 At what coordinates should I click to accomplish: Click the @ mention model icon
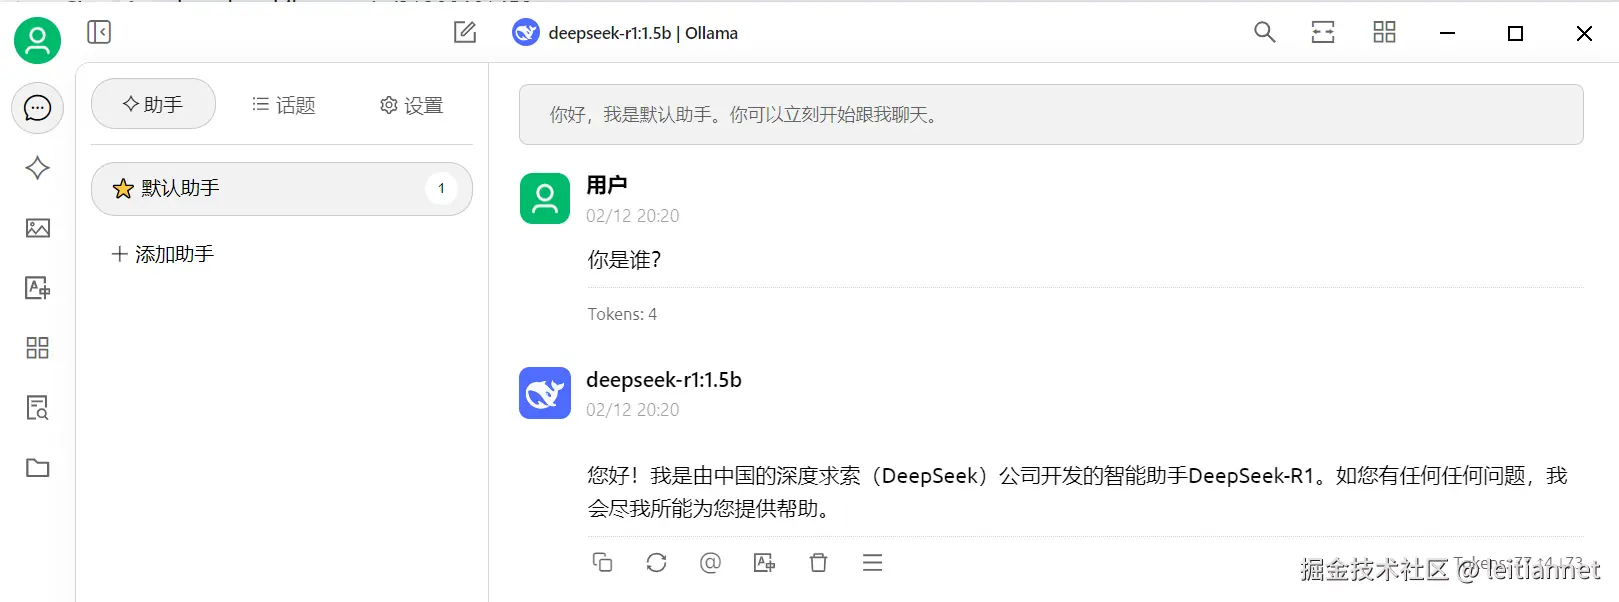tap(710, 563)
